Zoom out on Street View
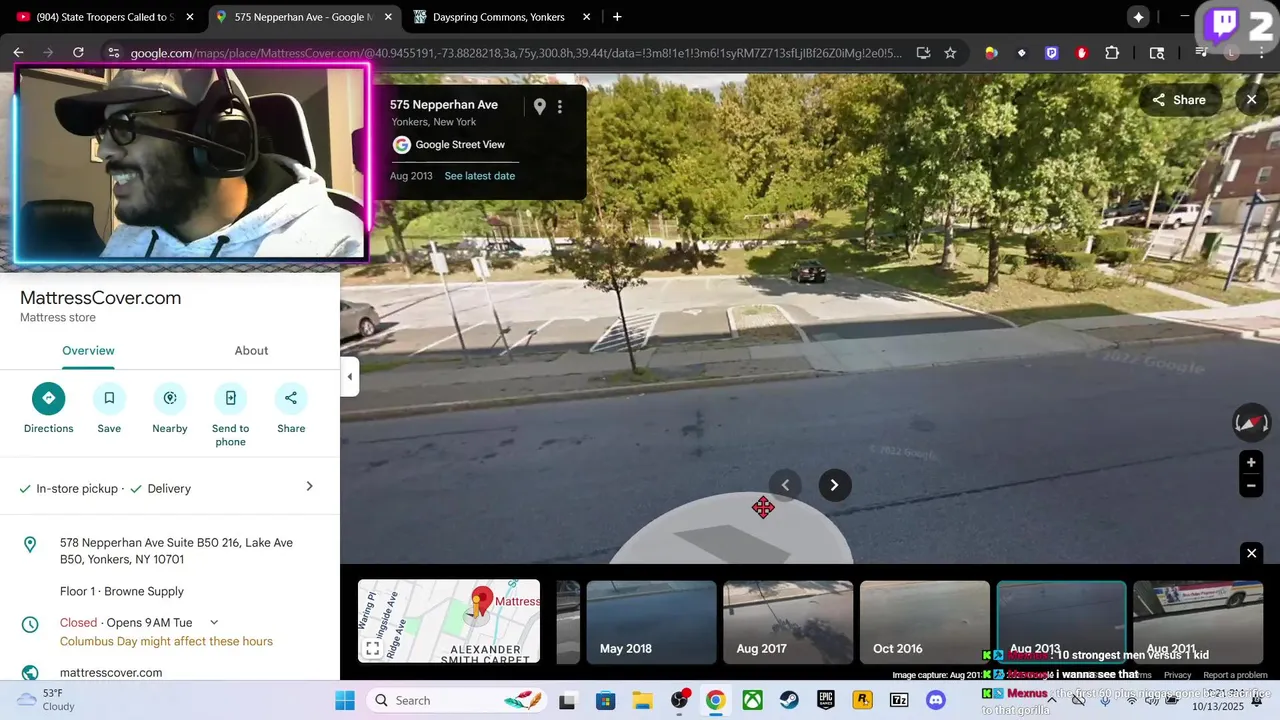Screen dimensions: 1280x720 [1251, 486]
